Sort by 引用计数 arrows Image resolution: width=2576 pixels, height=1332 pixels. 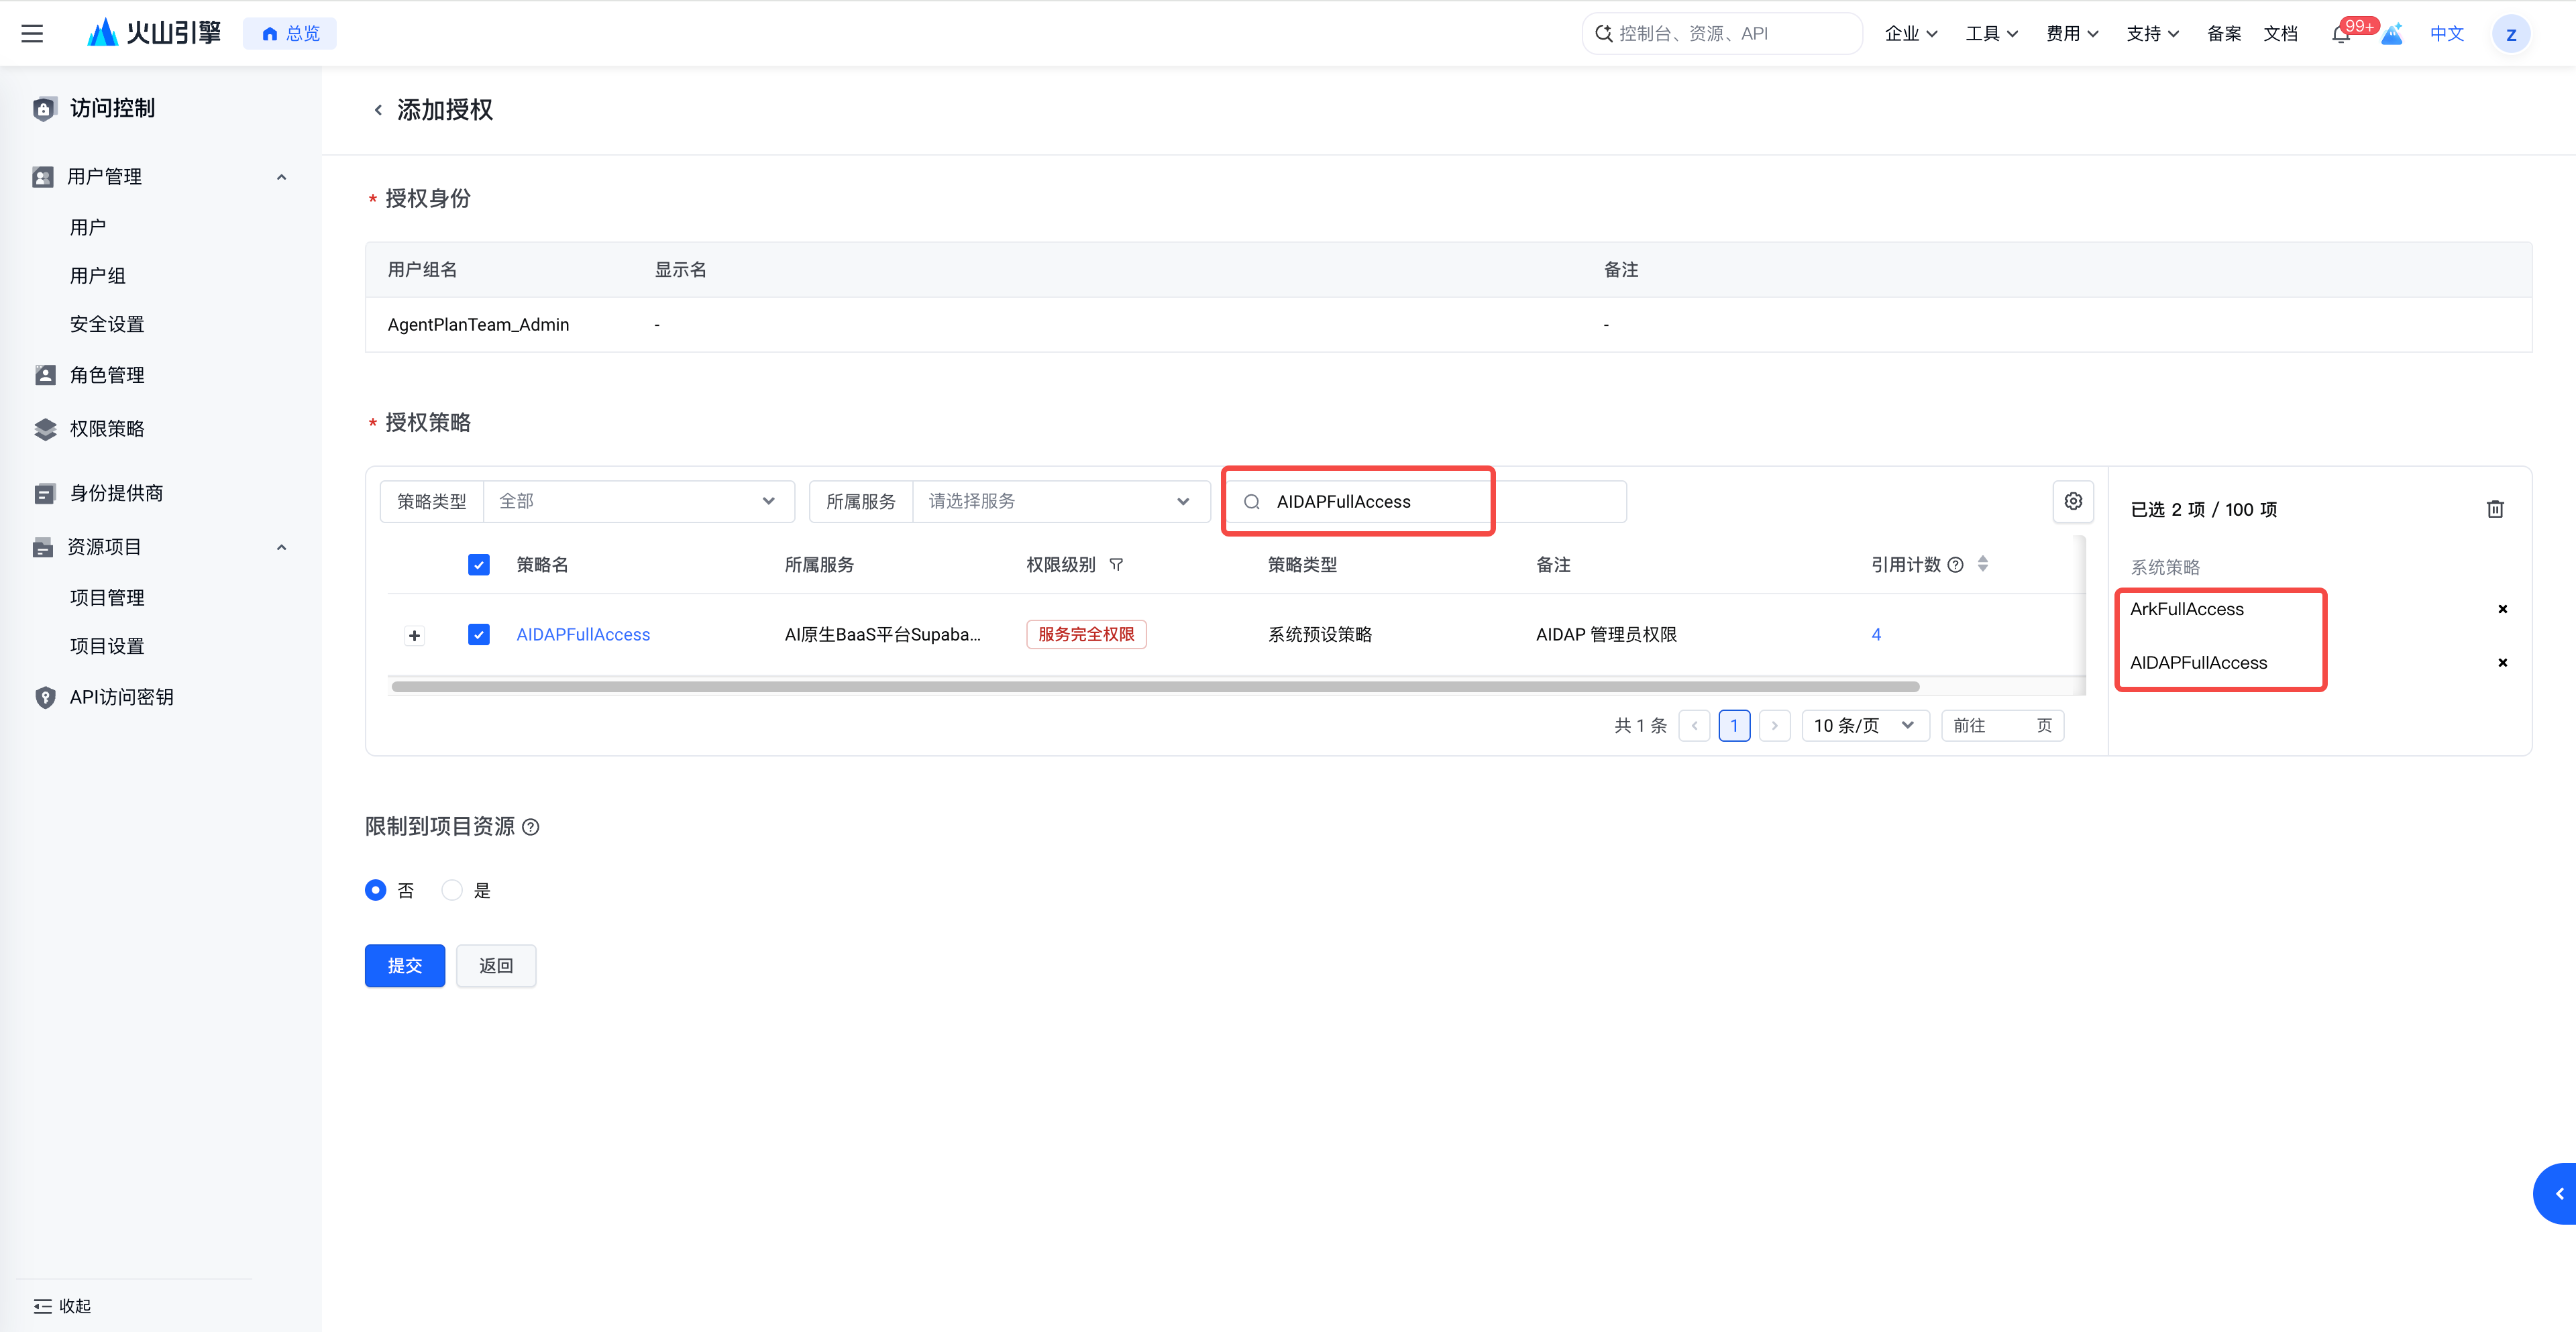tap(1982, 564)
